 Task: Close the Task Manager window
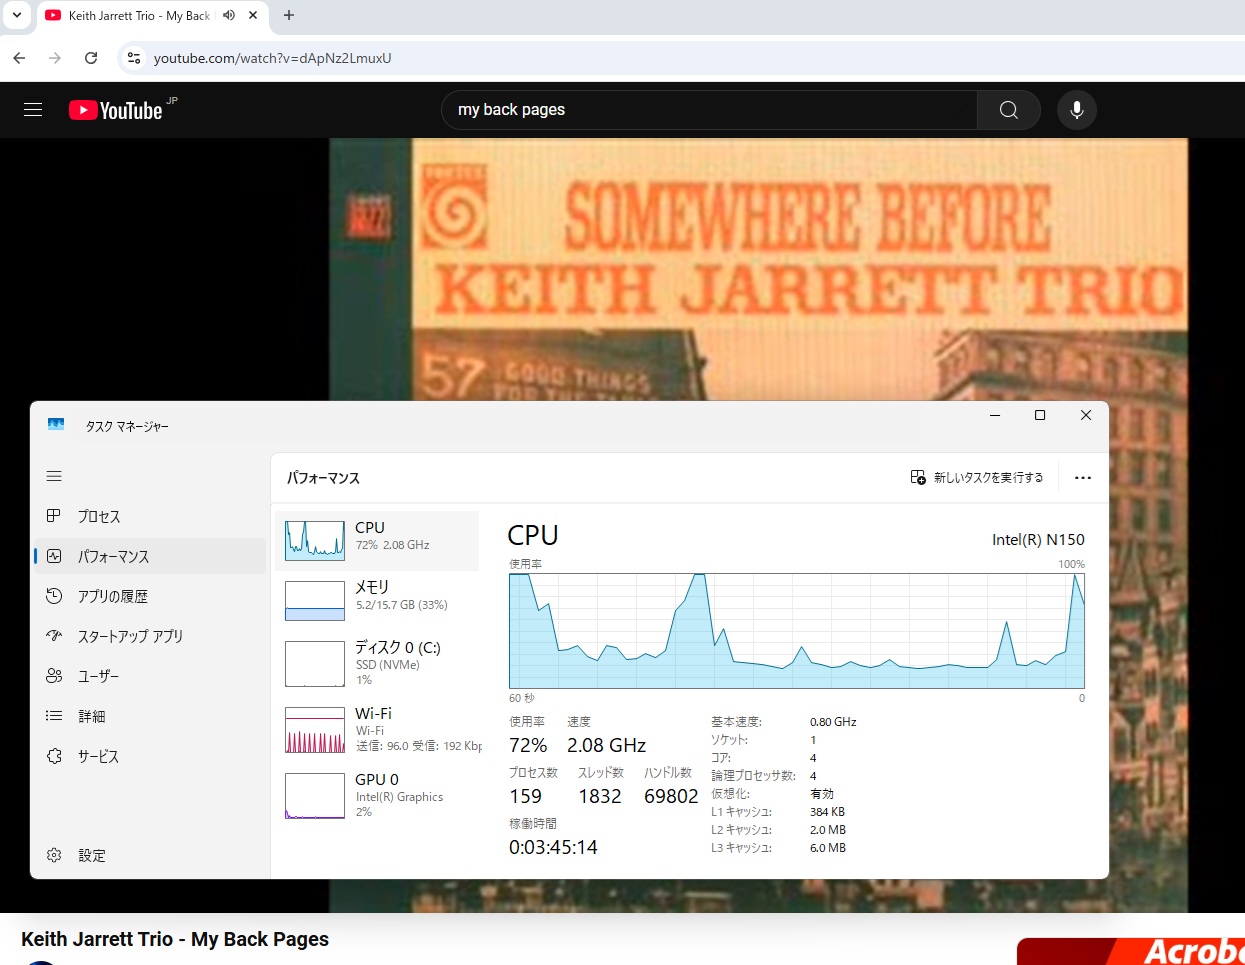(1086, 415)
